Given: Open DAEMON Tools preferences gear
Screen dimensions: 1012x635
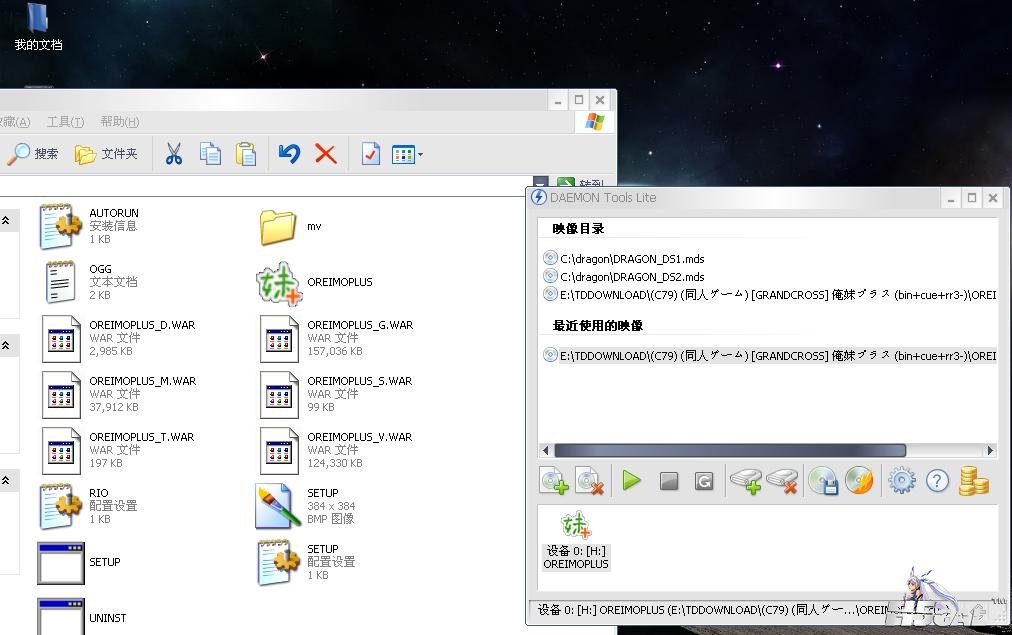Looking at the screenshot, I should [x=902, y=481].
